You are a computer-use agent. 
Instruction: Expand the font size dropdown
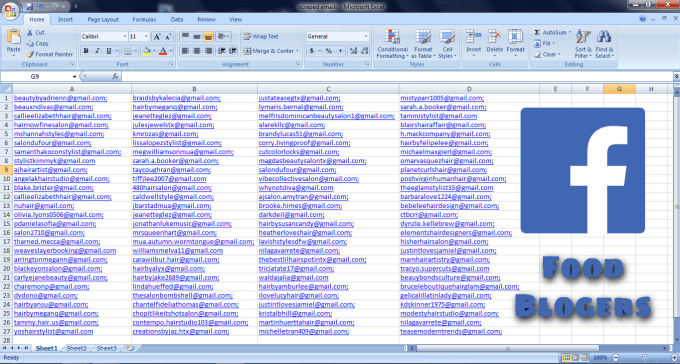coord(146,36)
